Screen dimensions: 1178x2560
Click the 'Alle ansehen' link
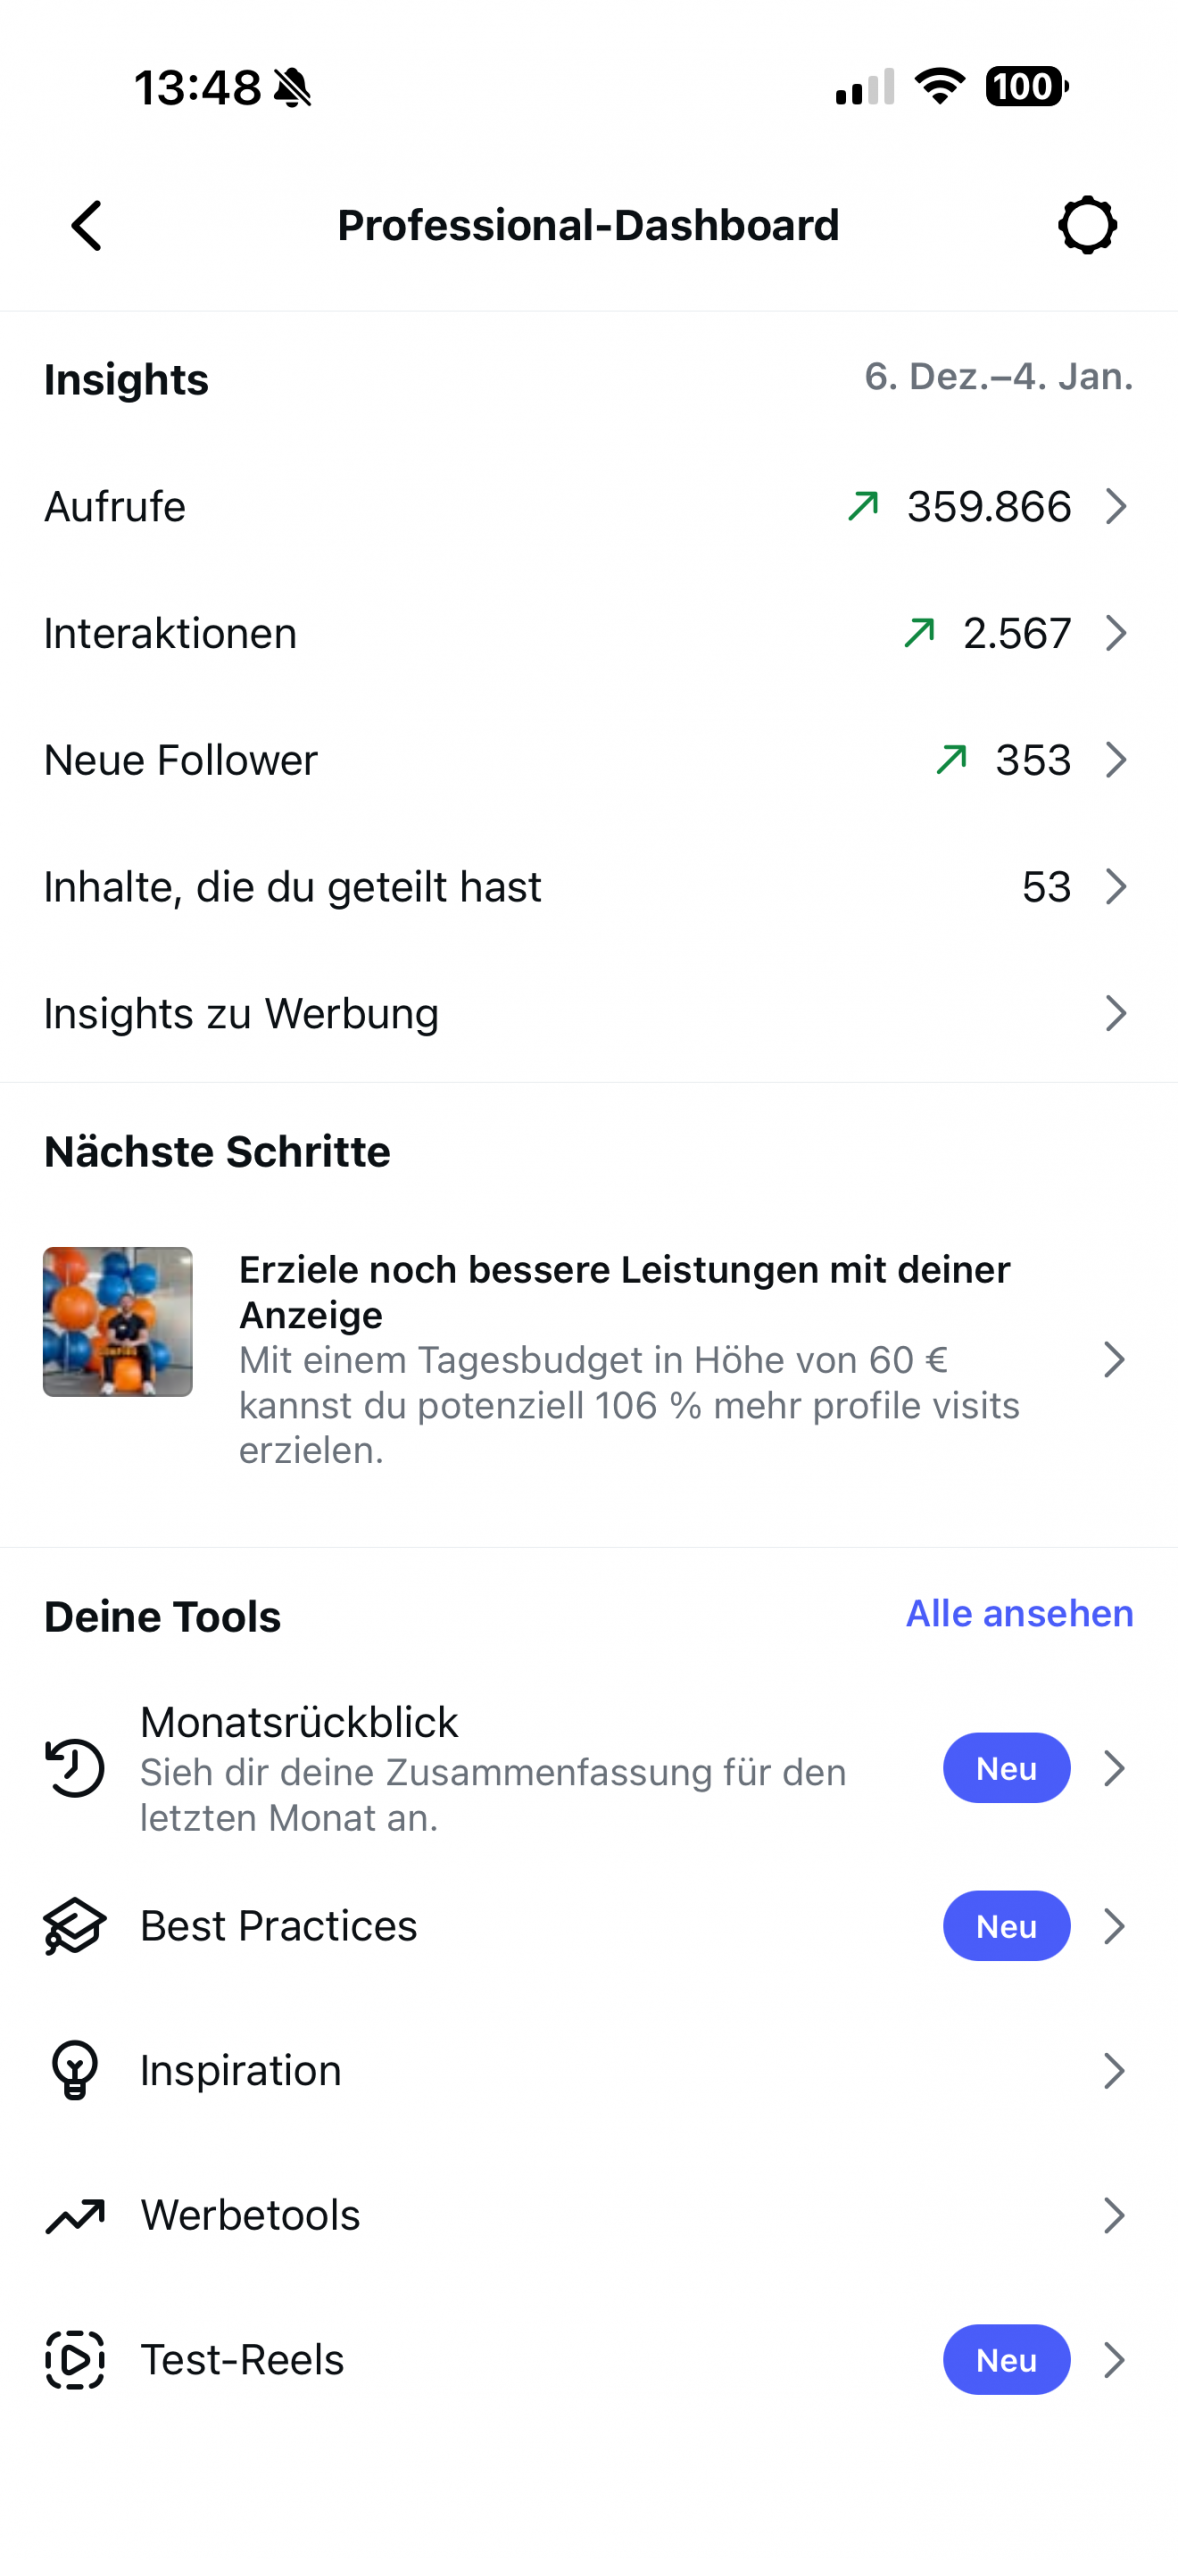click(1019, 1613)
